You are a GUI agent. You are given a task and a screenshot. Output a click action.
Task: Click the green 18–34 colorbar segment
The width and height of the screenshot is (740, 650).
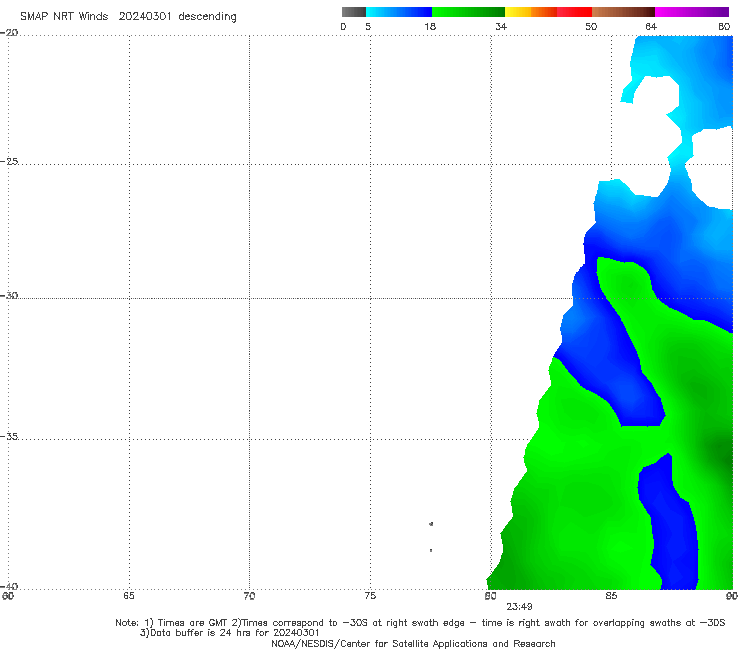(468, 12)
